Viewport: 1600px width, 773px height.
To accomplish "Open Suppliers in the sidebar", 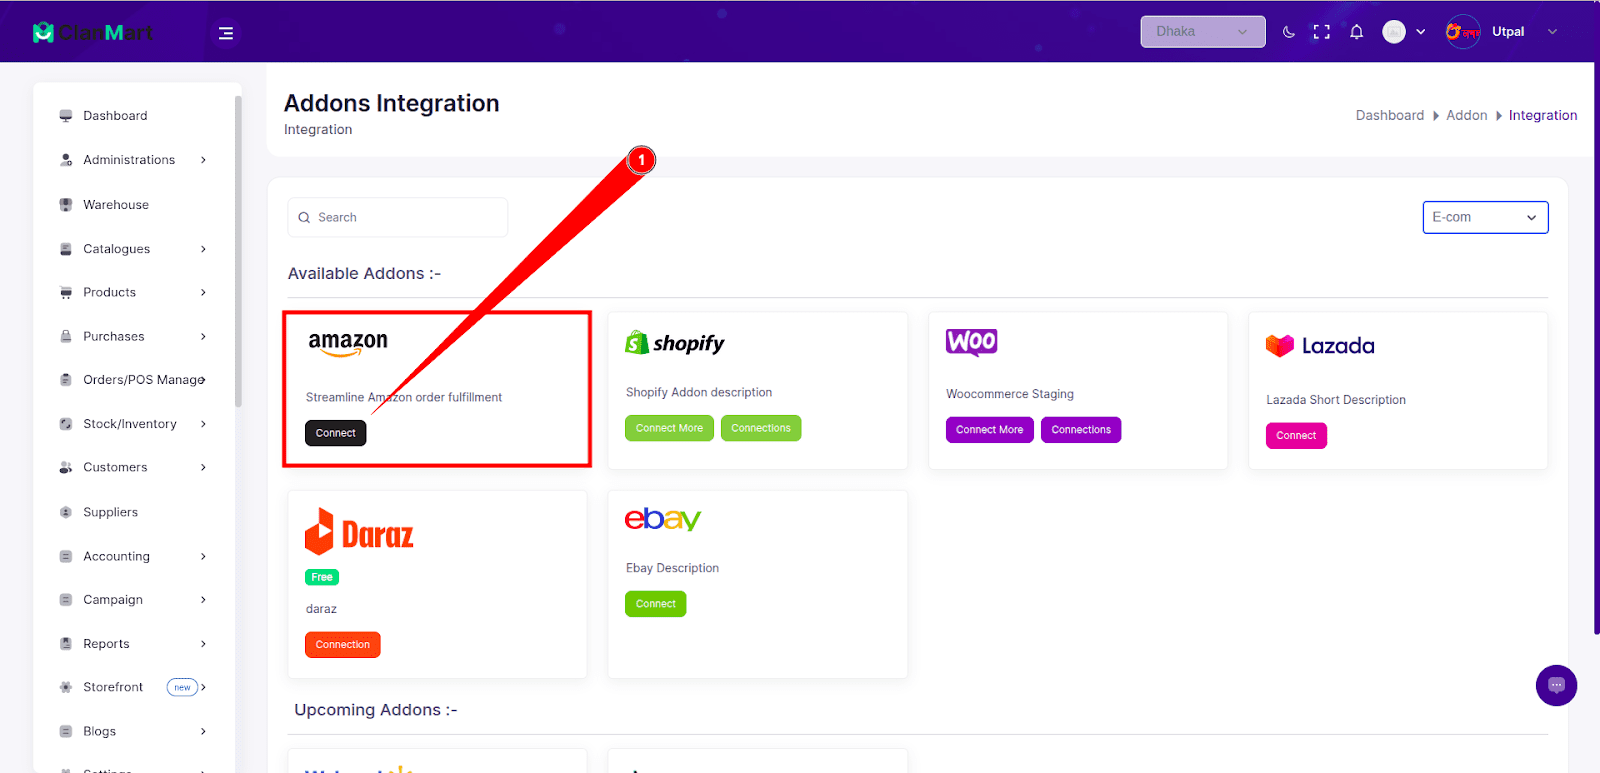I will (110, 512).
